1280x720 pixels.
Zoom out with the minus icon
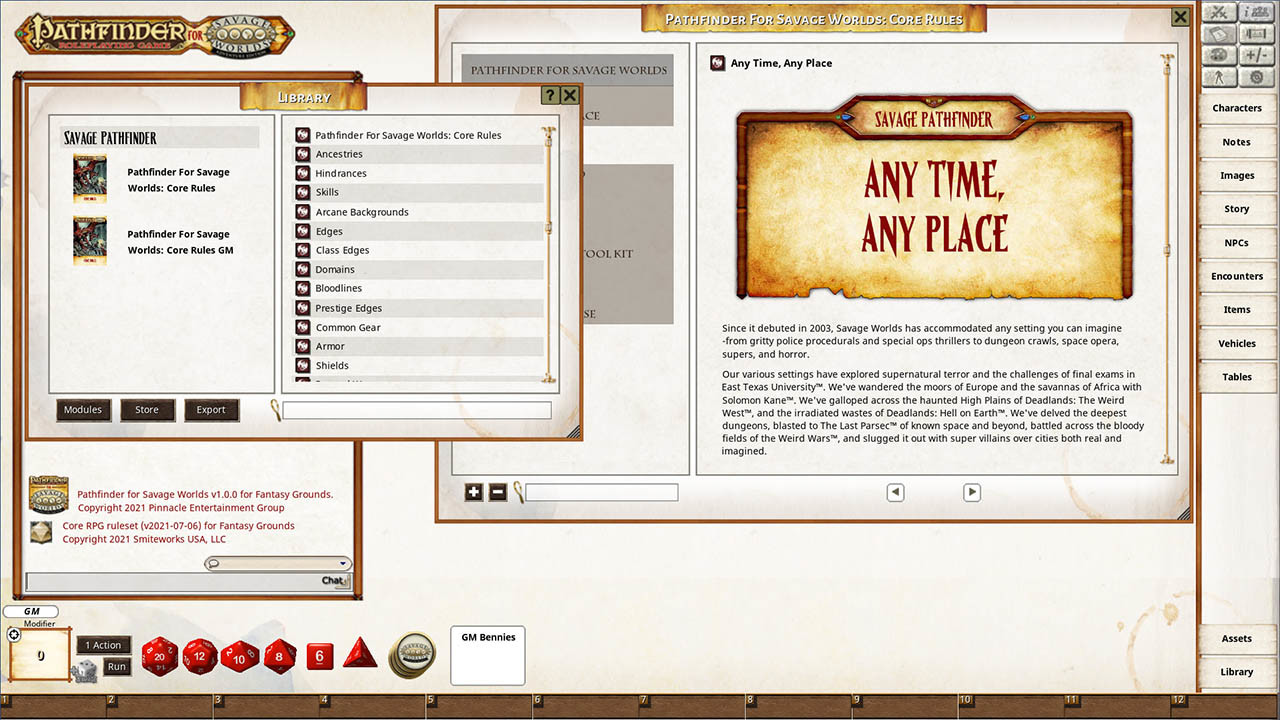(x=497, y=492)
